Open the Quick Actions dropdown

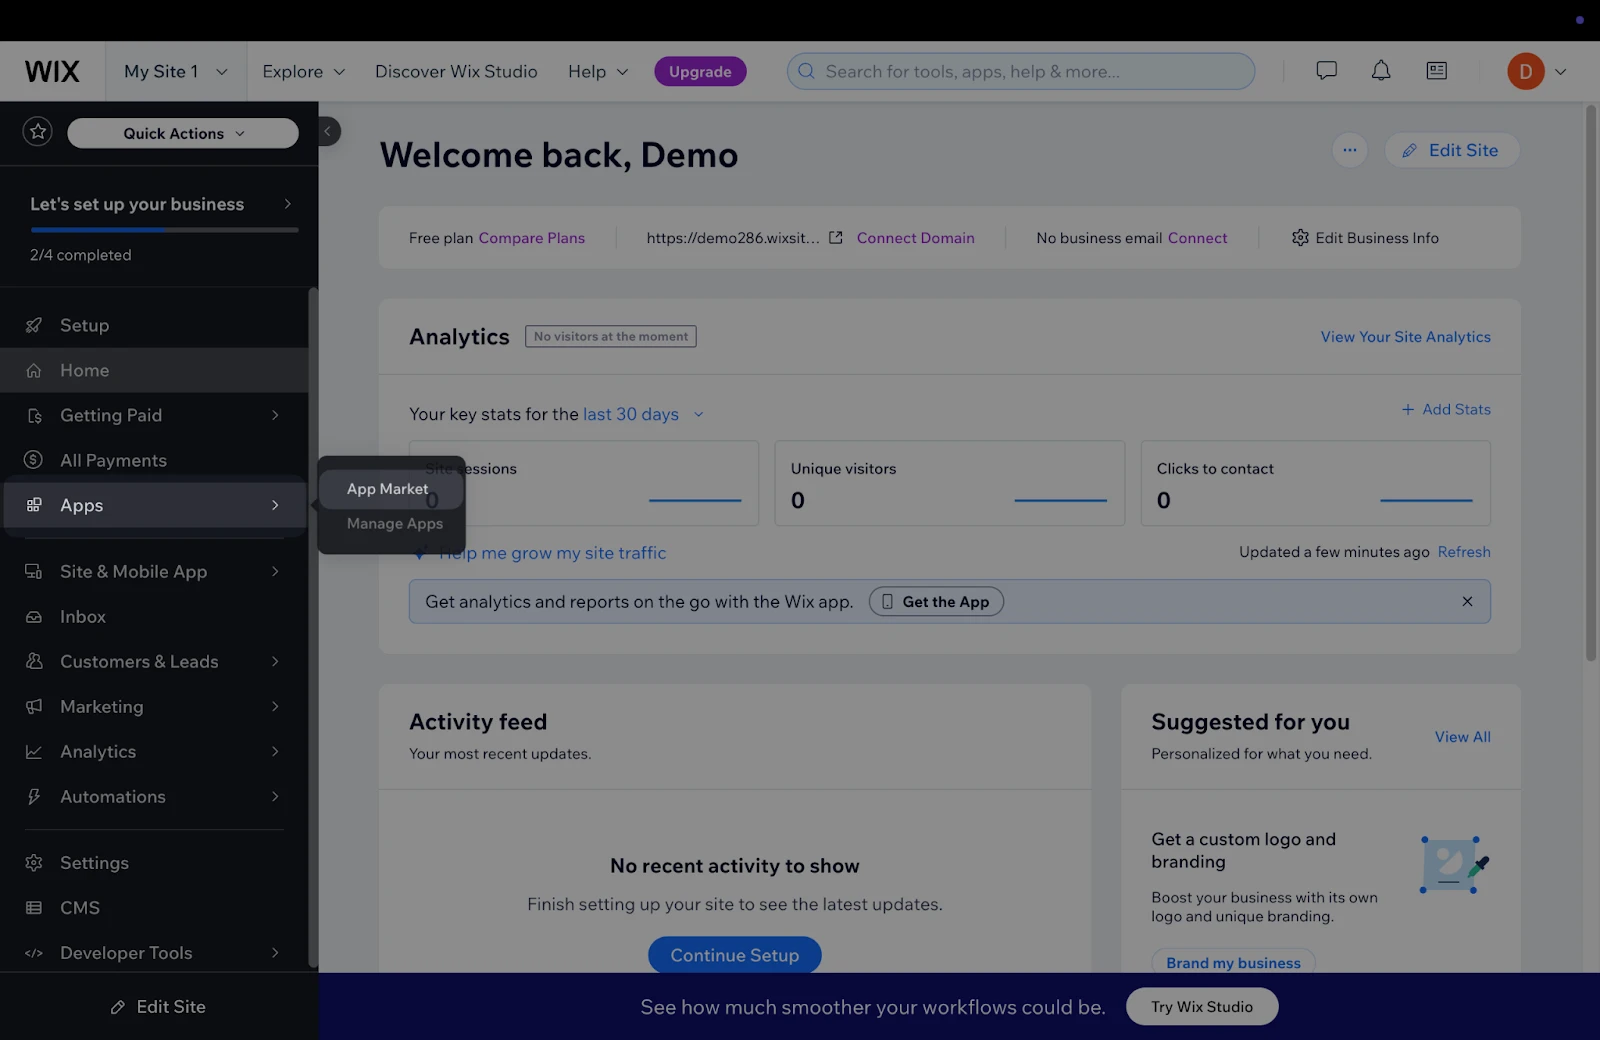(x=183, y=133)
